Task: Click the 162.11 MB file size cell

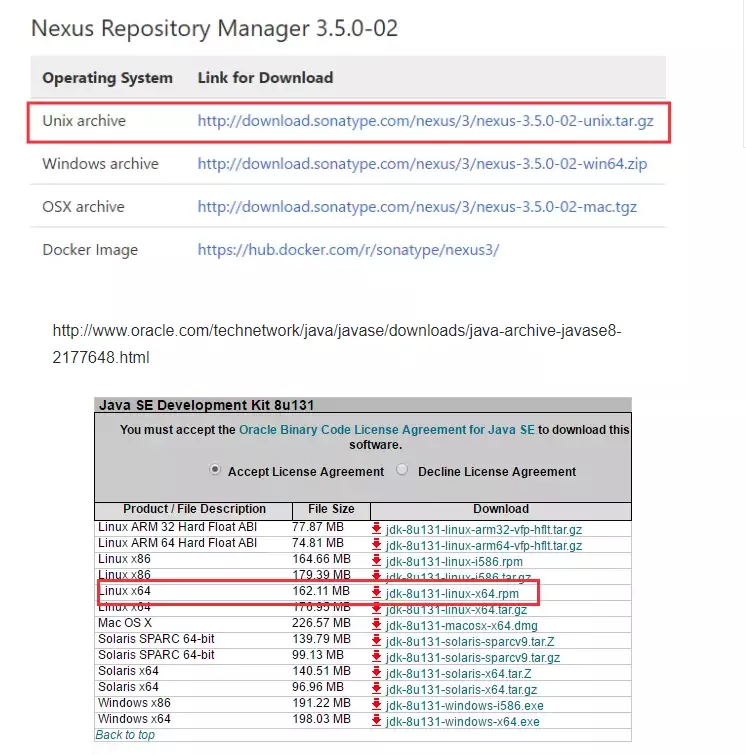Action: tap(321, 591)
